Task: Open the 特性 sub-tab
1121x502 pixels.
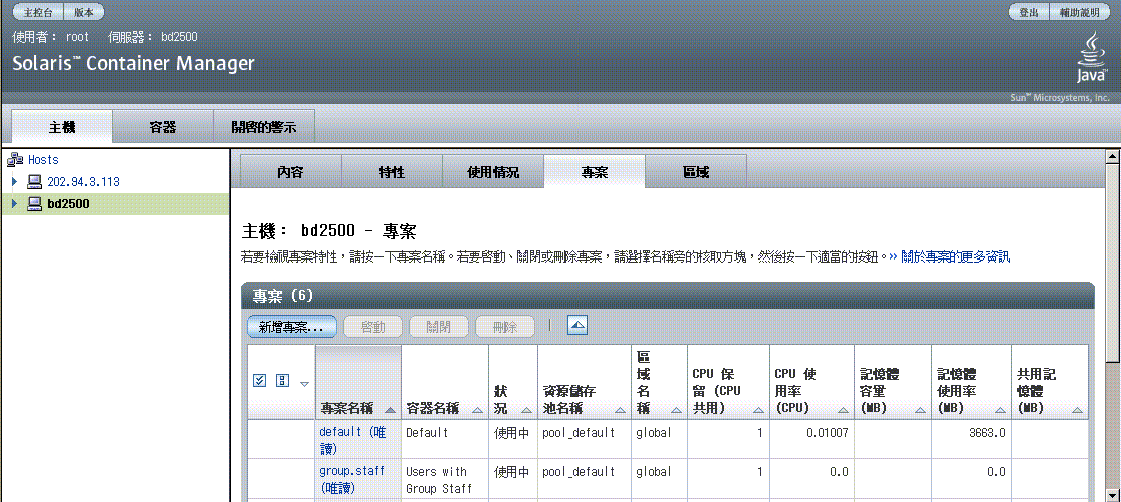Action: tap(392, 172)
